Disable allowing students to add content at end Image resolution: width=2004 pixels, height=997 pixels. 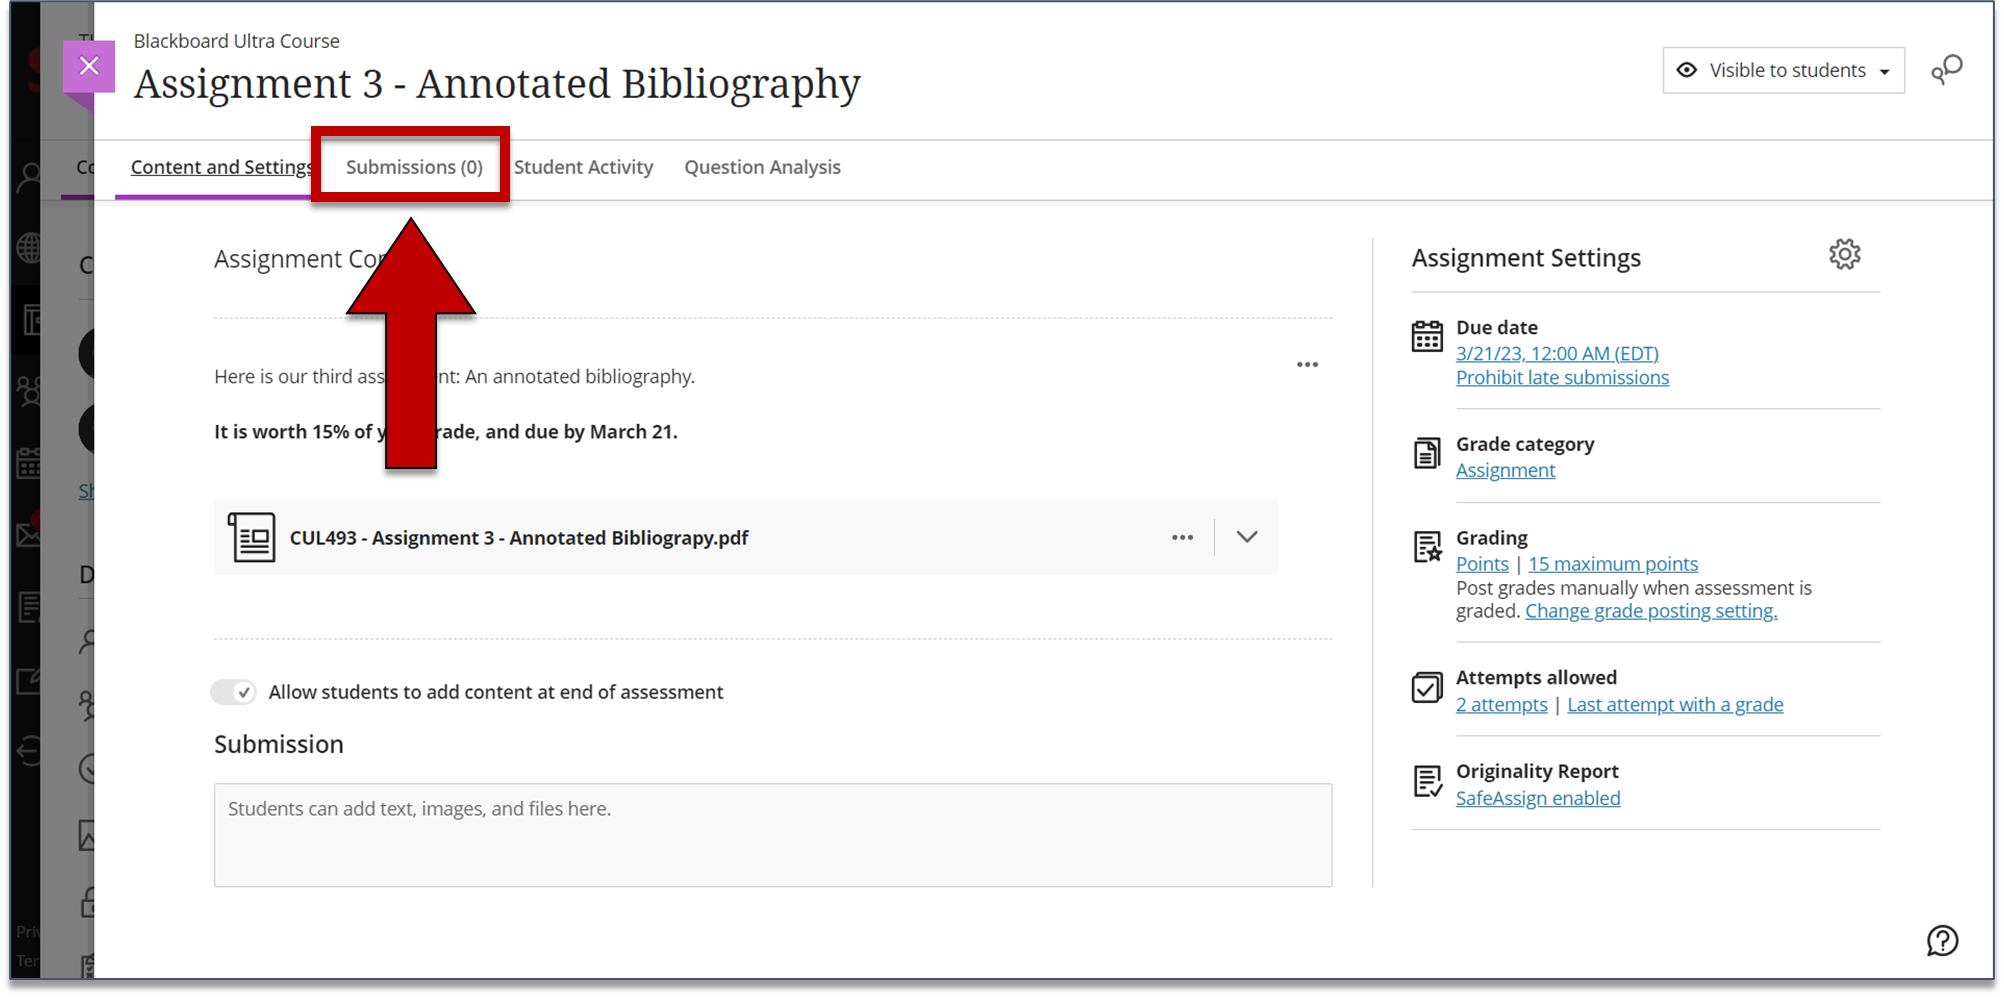pyautogui.click(x=233, y=691)
